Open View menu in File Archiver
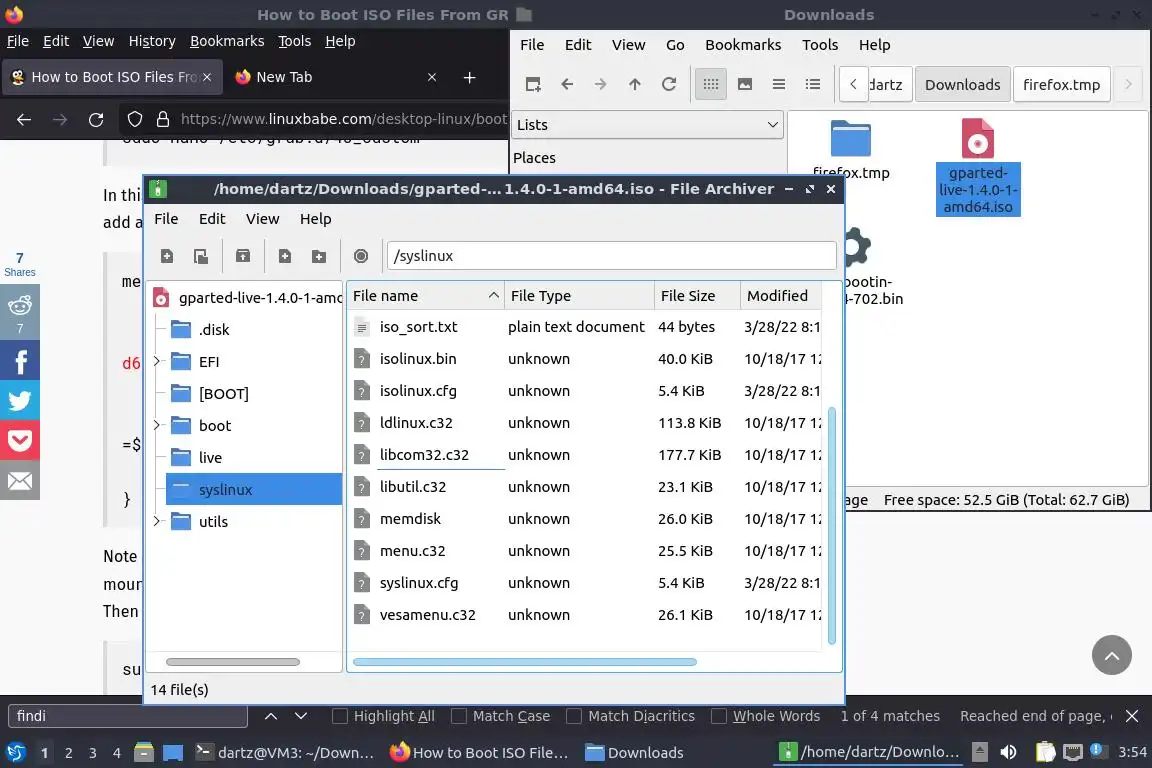The width and height of the screenshot is (1152, 768). 262,219
